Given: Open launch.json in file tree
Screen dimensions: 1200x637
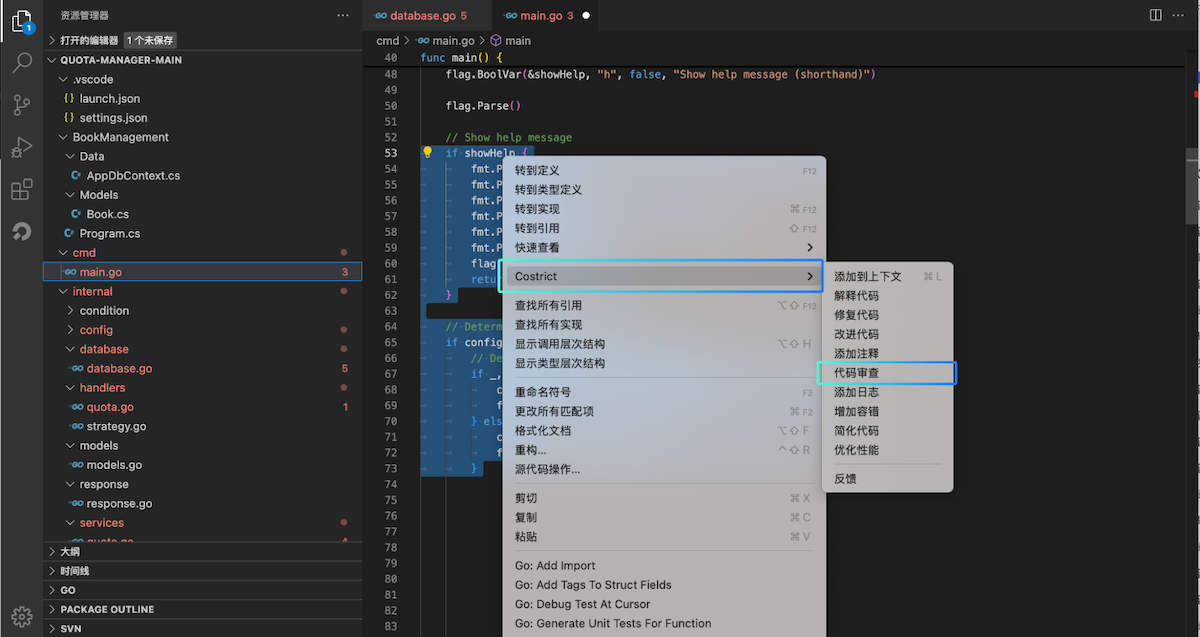Looking at the screenshot, I should click(109, 99).
